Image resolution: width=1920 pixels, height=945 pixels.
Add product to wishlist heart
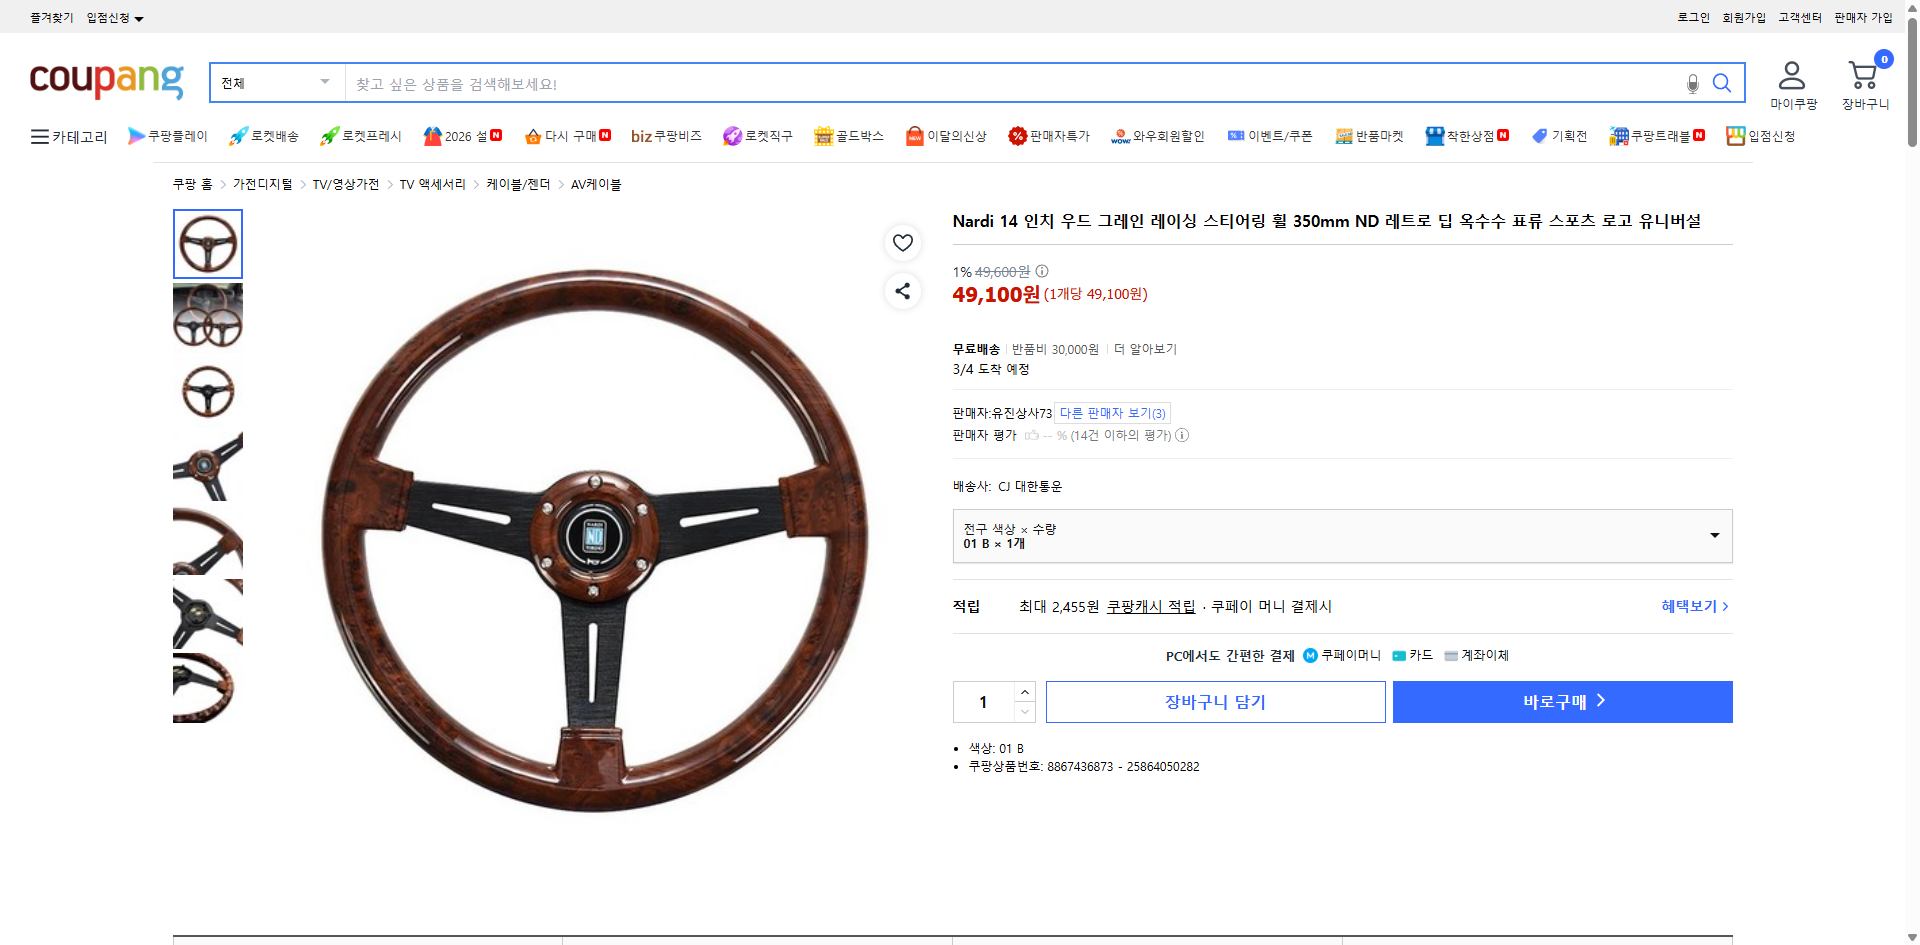[903, 242]
